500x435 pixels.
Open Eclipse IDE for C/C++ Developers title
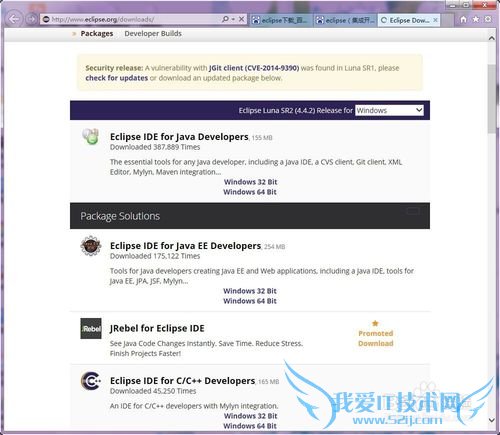click(x=182, y=381)
